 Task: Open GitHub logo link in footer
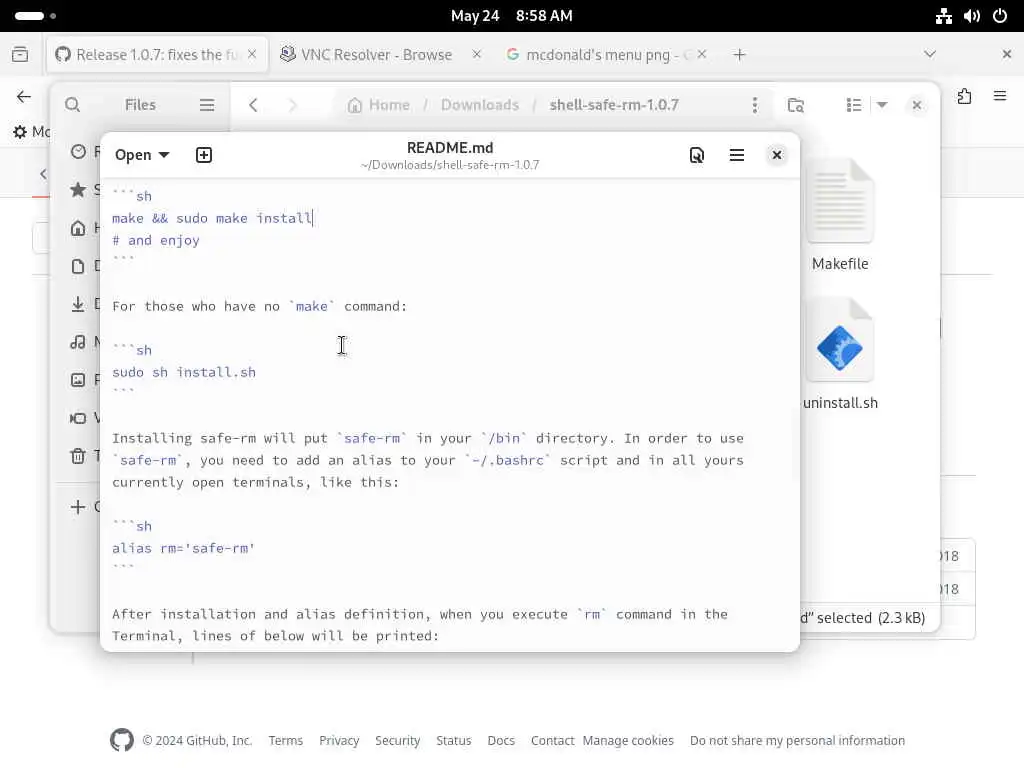coord(121,740)
